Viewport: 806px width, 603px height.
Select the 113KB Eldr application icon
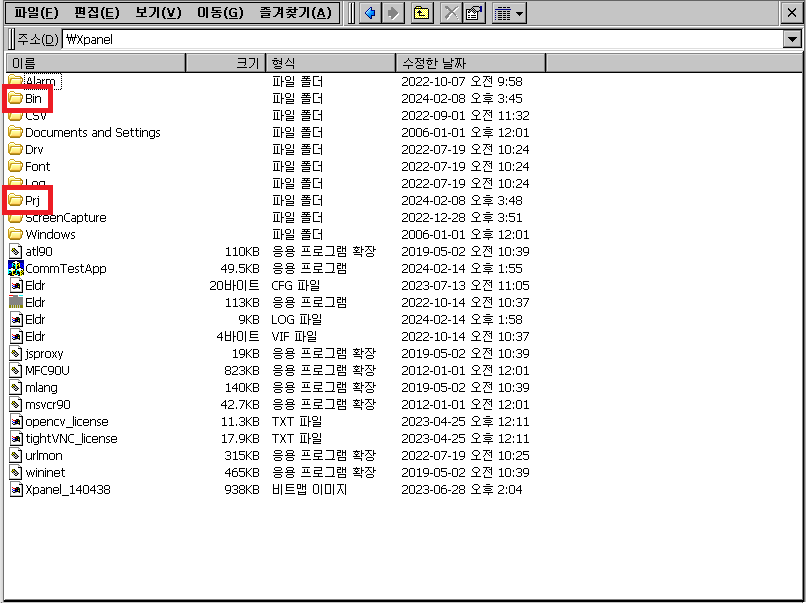pyautogui.click(x=16, y=302)
